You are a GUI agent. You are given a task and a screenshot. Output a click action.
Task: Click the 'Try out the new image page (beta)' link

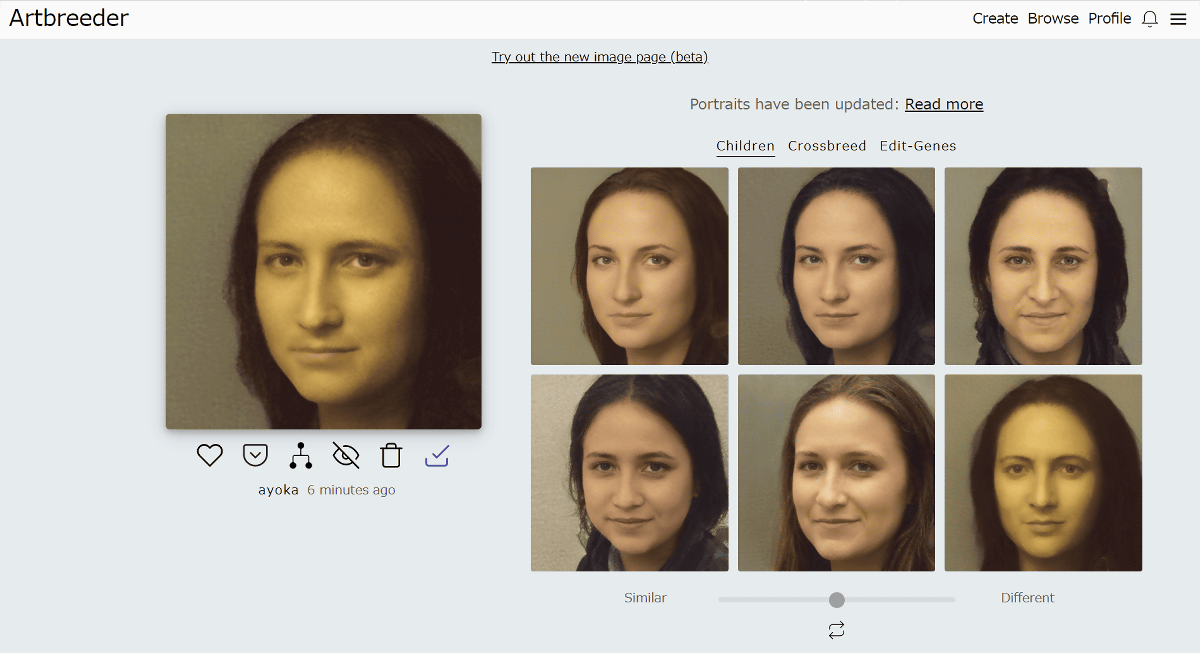600,57
